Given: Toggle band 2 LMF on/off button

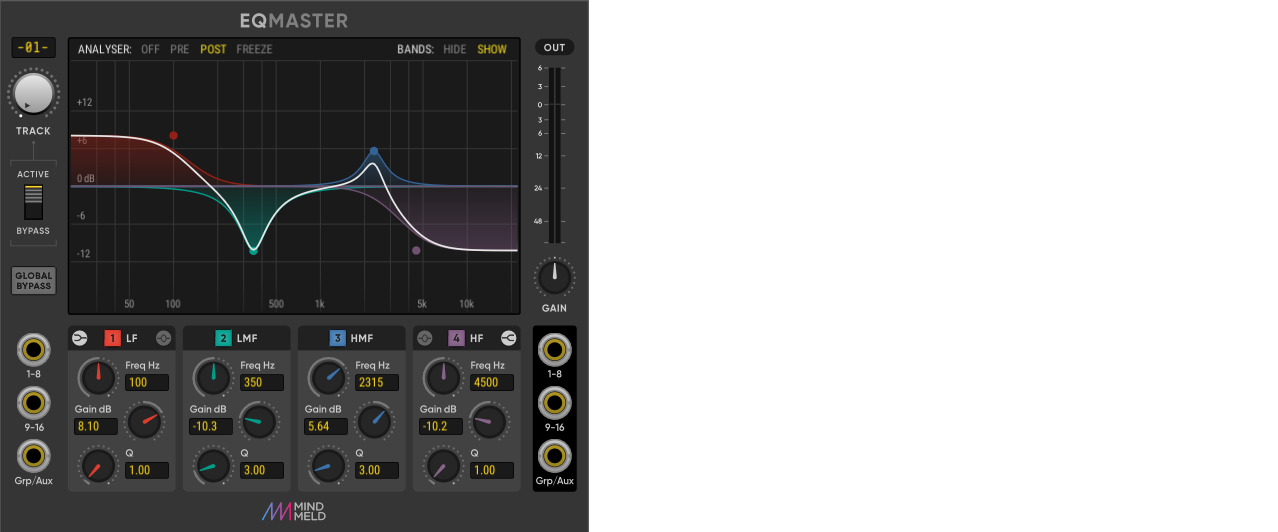Looking at the screenshot, I should [223, 338].
